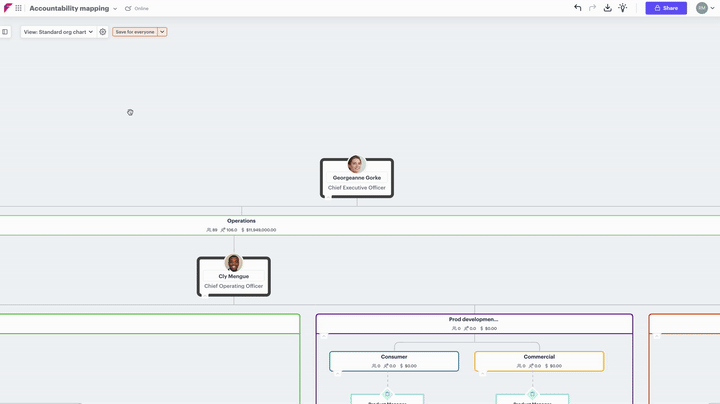The width and height of the screenshot is (720, 404).
Task: Open the View: Standard org chart dropdown
Action: pyautogui.click(x=59, y=32)
